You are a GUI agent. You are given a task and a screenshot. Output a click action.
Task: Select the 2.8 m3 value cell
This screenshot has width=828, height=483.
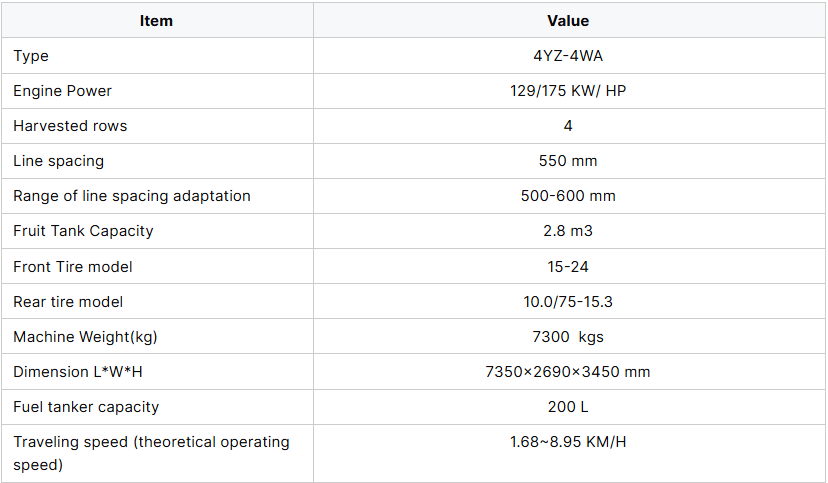[x=568, y=231]
